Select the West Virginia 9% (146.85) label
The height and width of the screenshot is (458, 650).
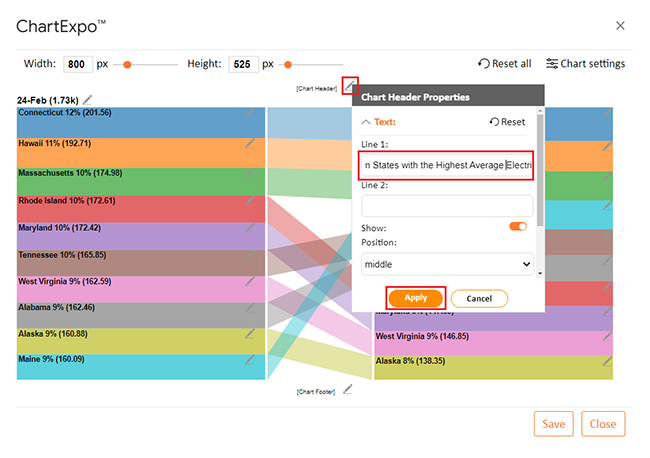[422, 336]
